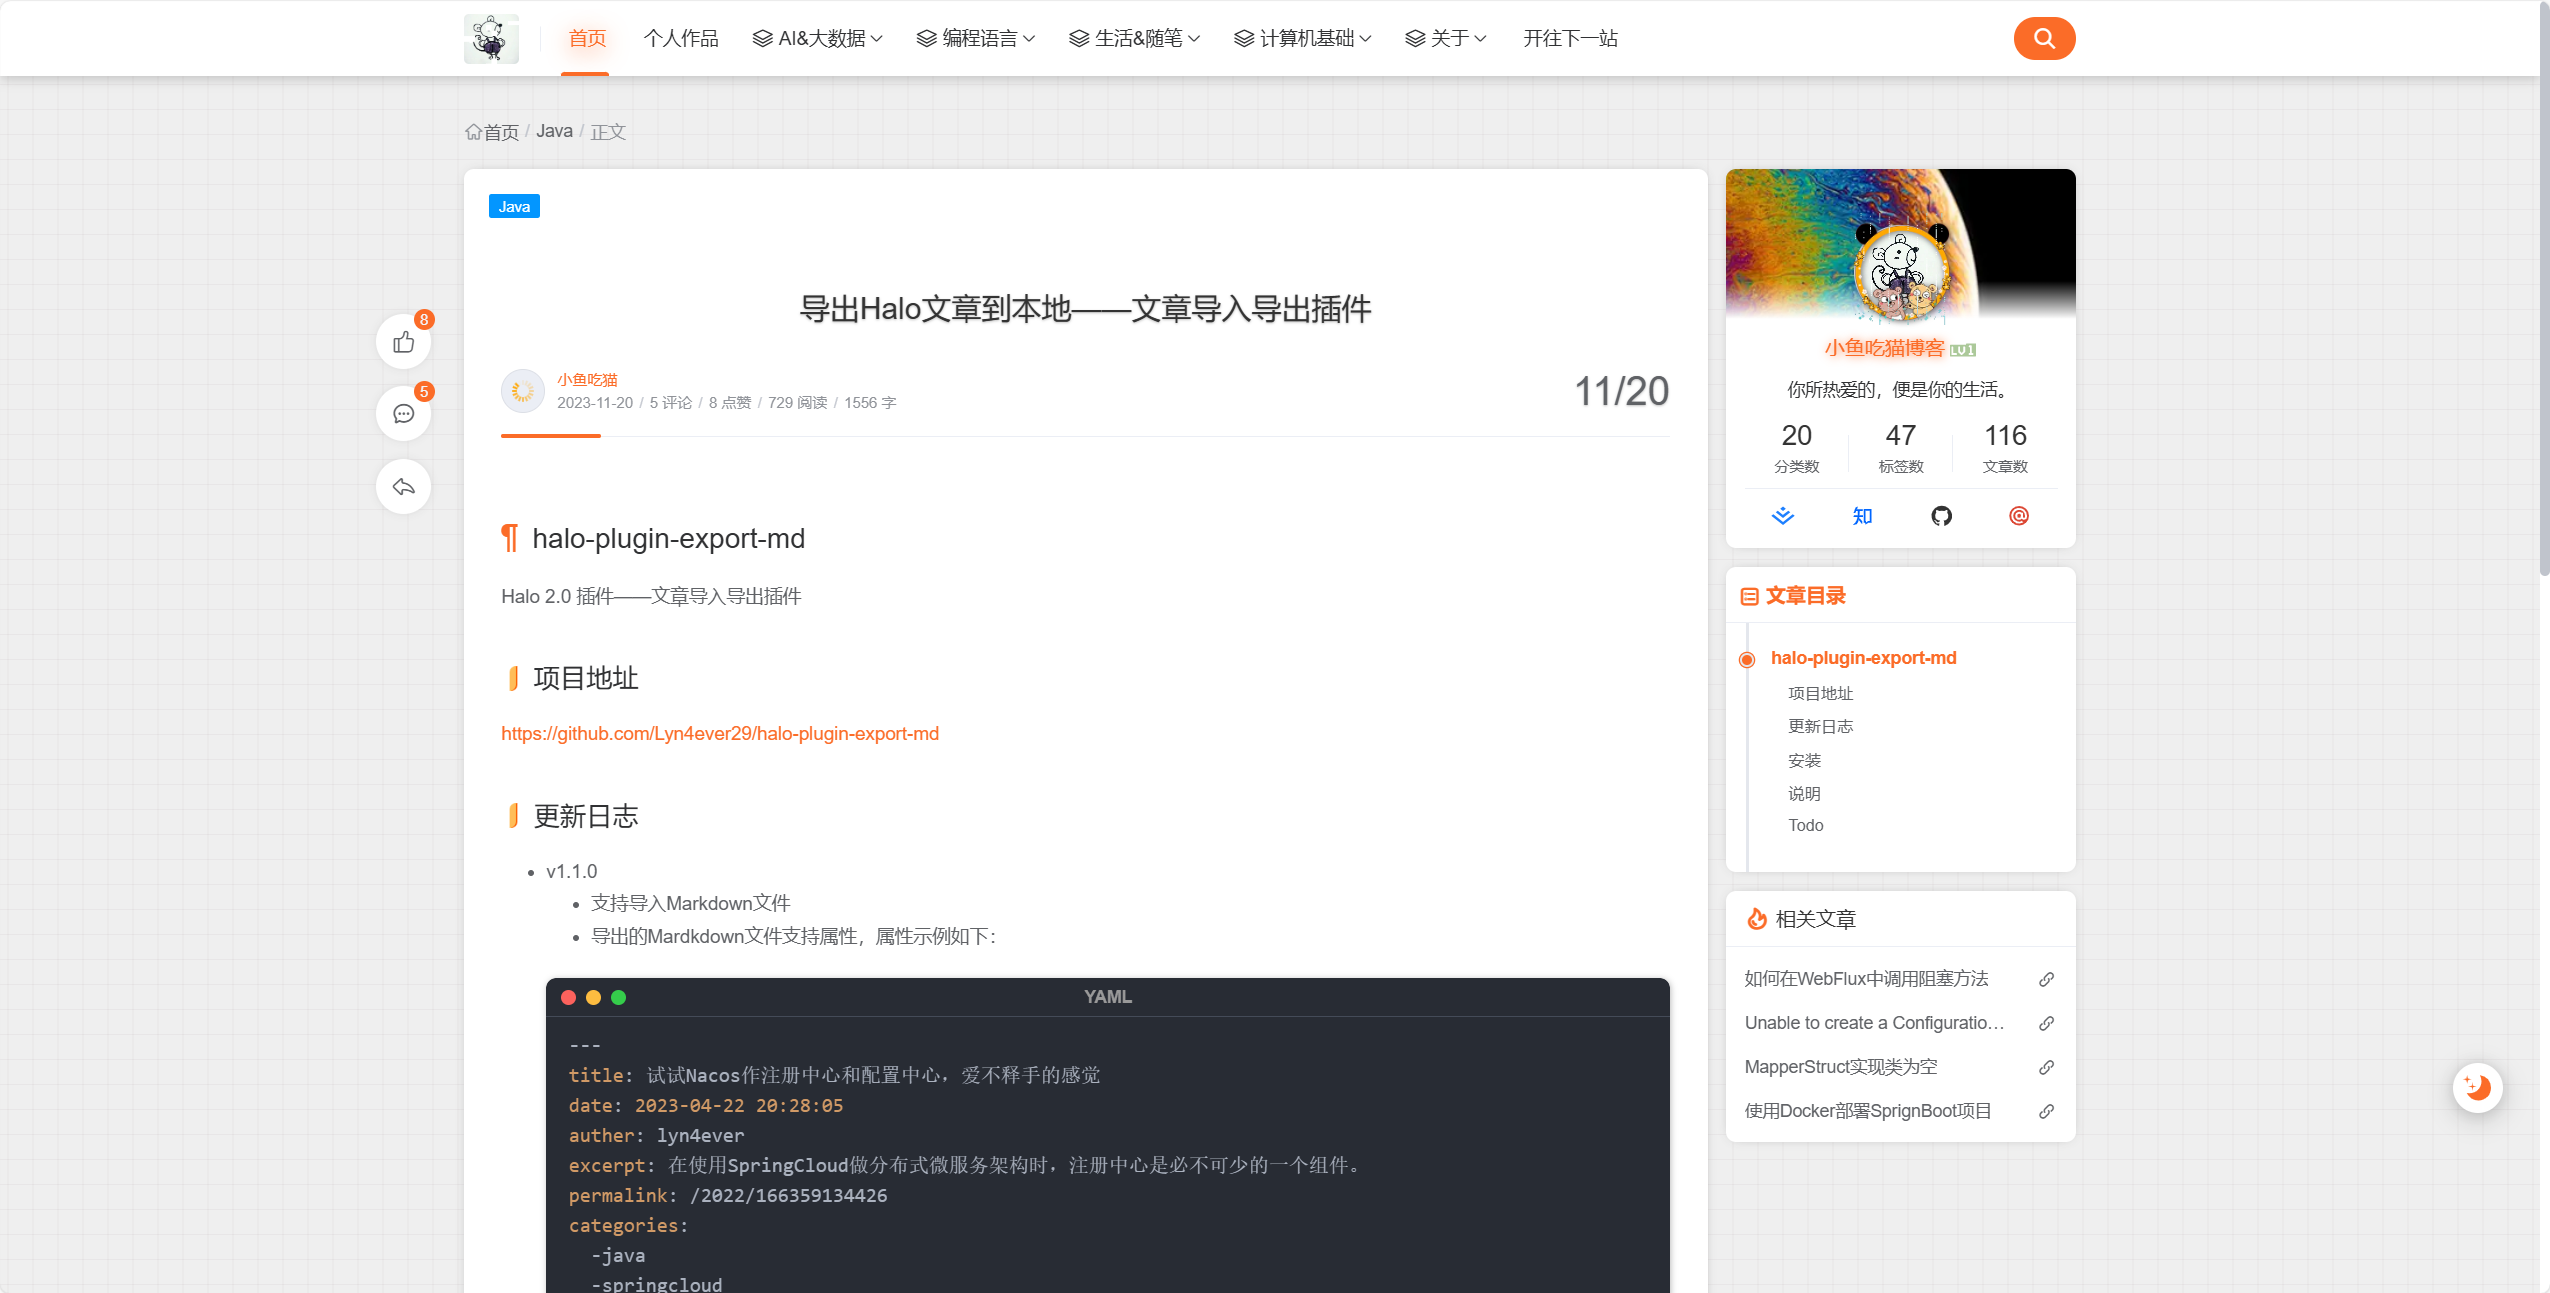Click link icon beside 如何在WebFlux中调用阻塞方法

[x=2046, y=980]
